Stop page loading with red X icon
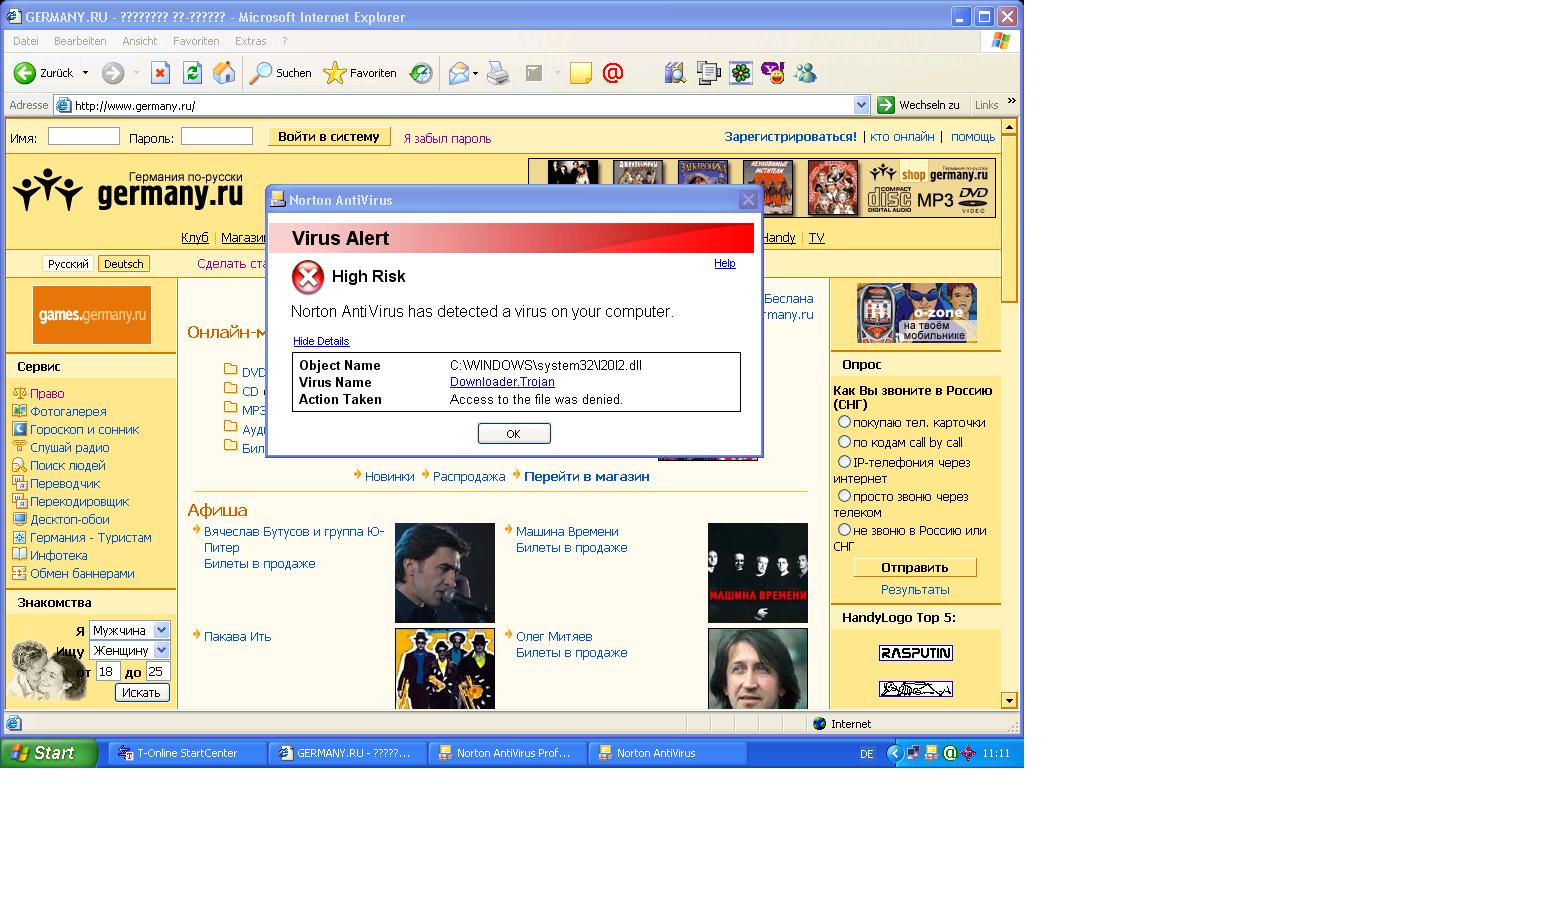 pos(160,73)
